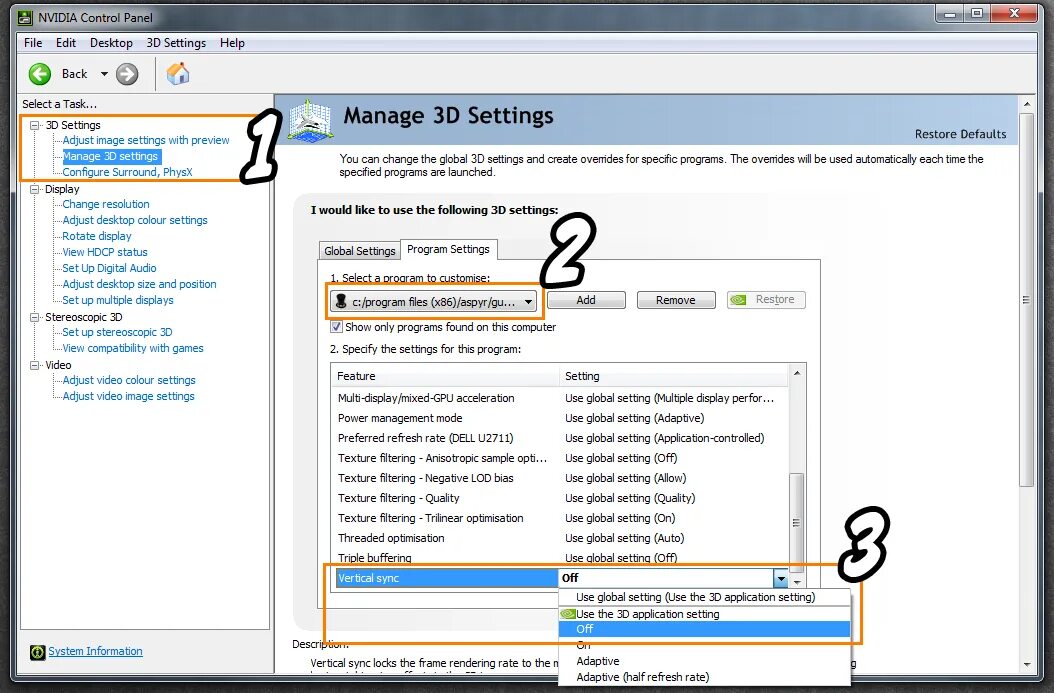Open View compatibility with games
Viewport: 1054px width, 693px height.
tap(133, 348)
